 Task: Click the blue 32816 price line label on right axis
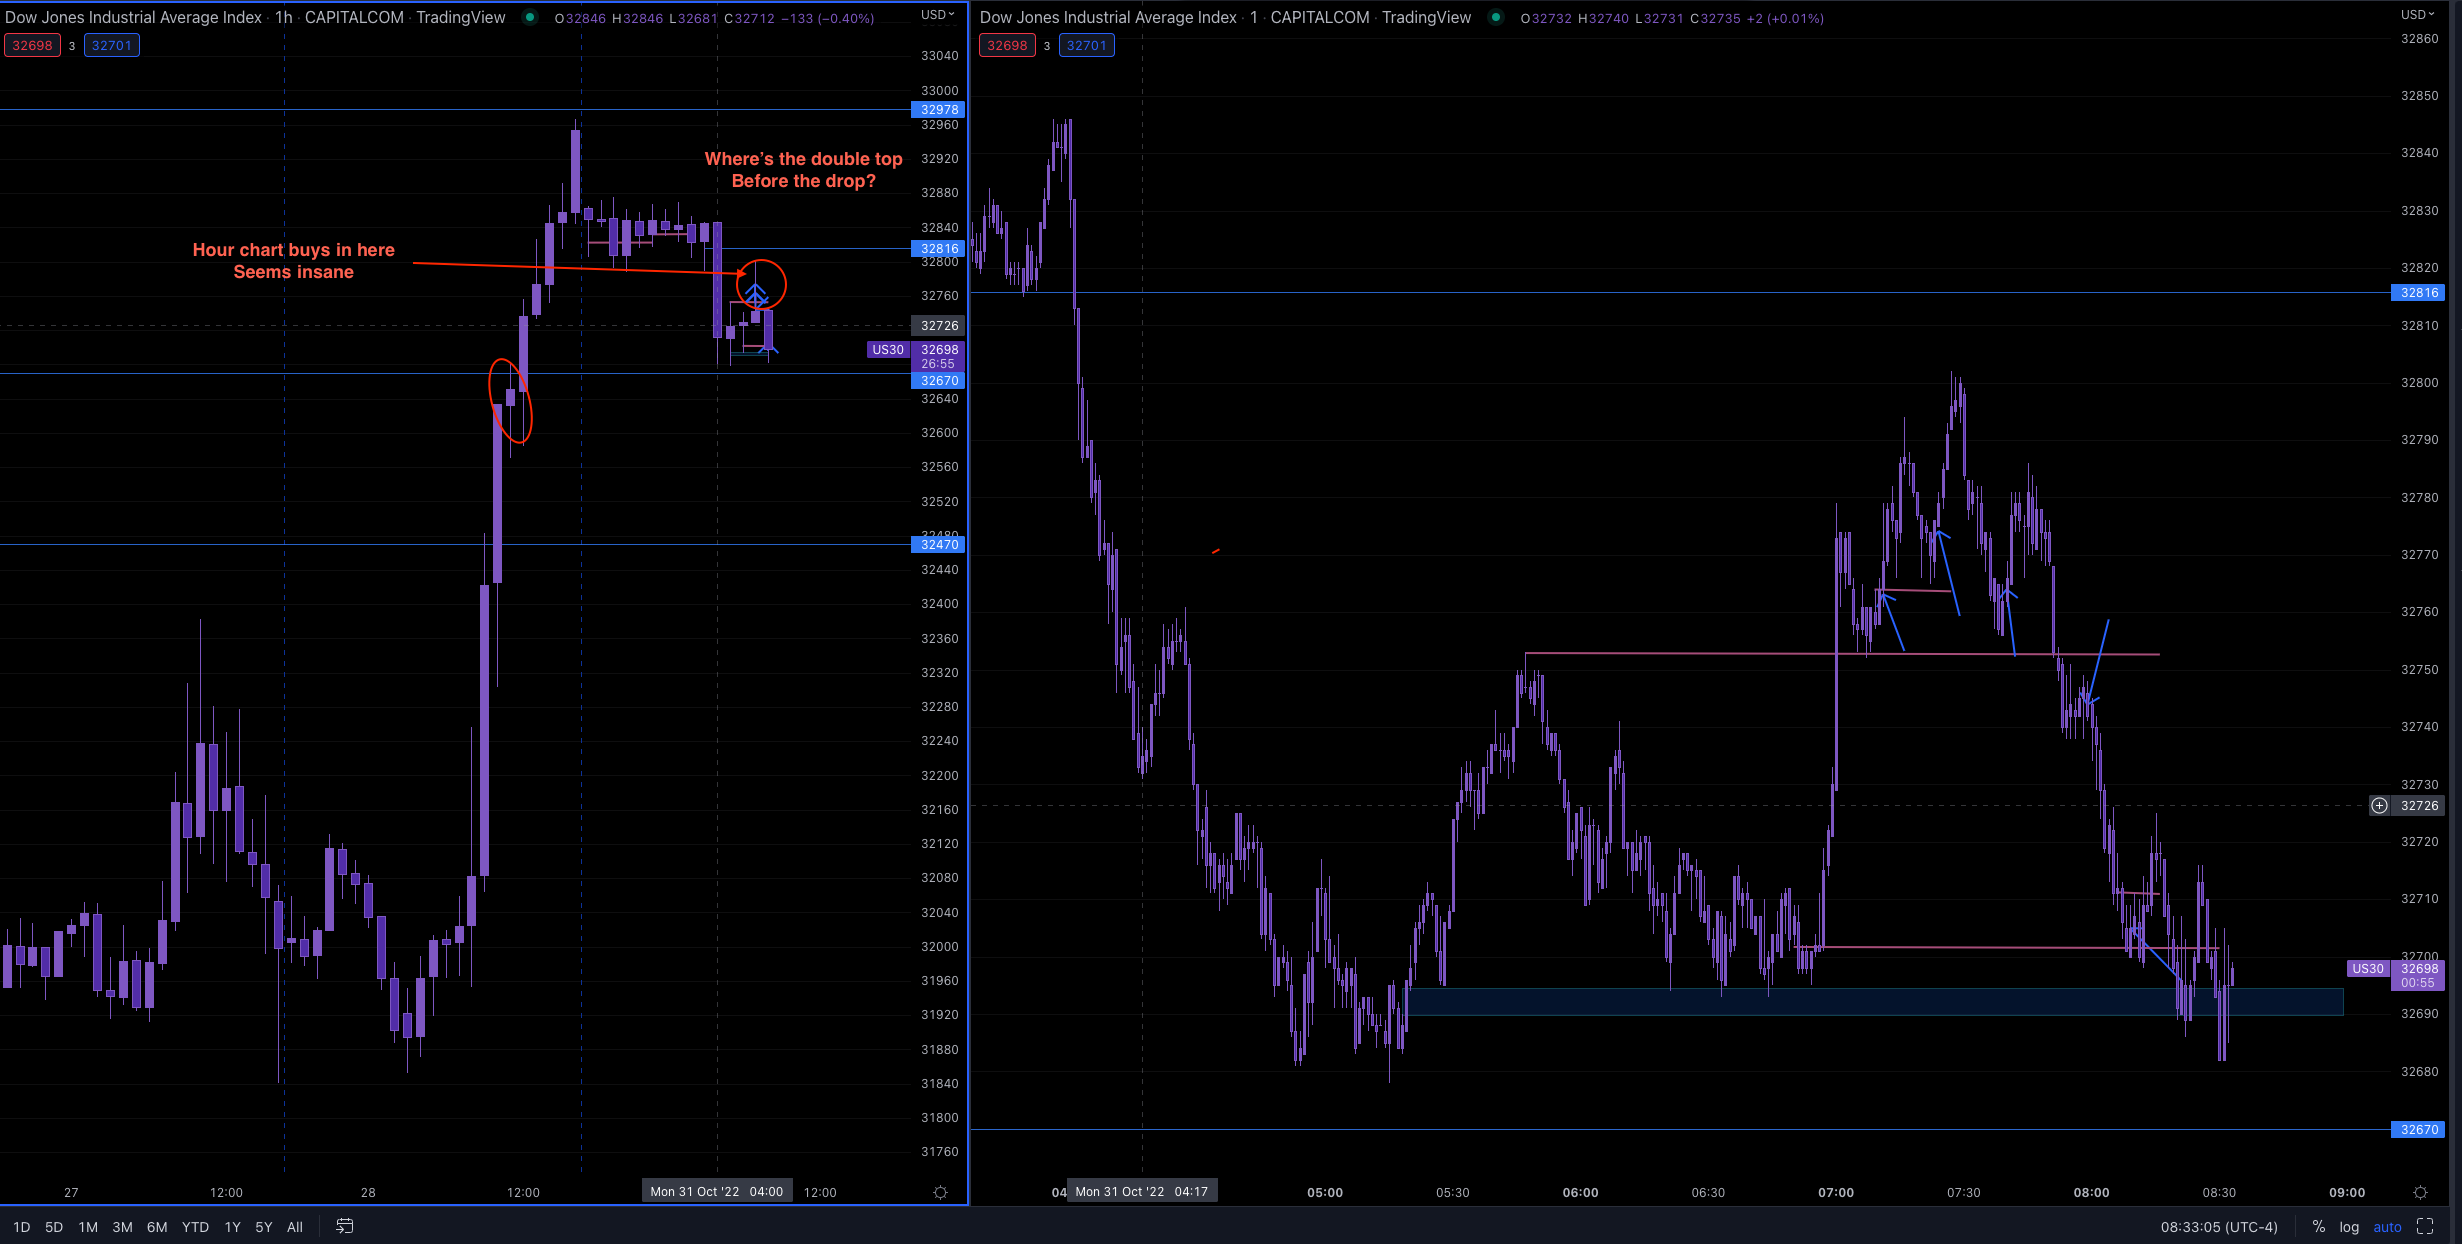point(2419,292)
